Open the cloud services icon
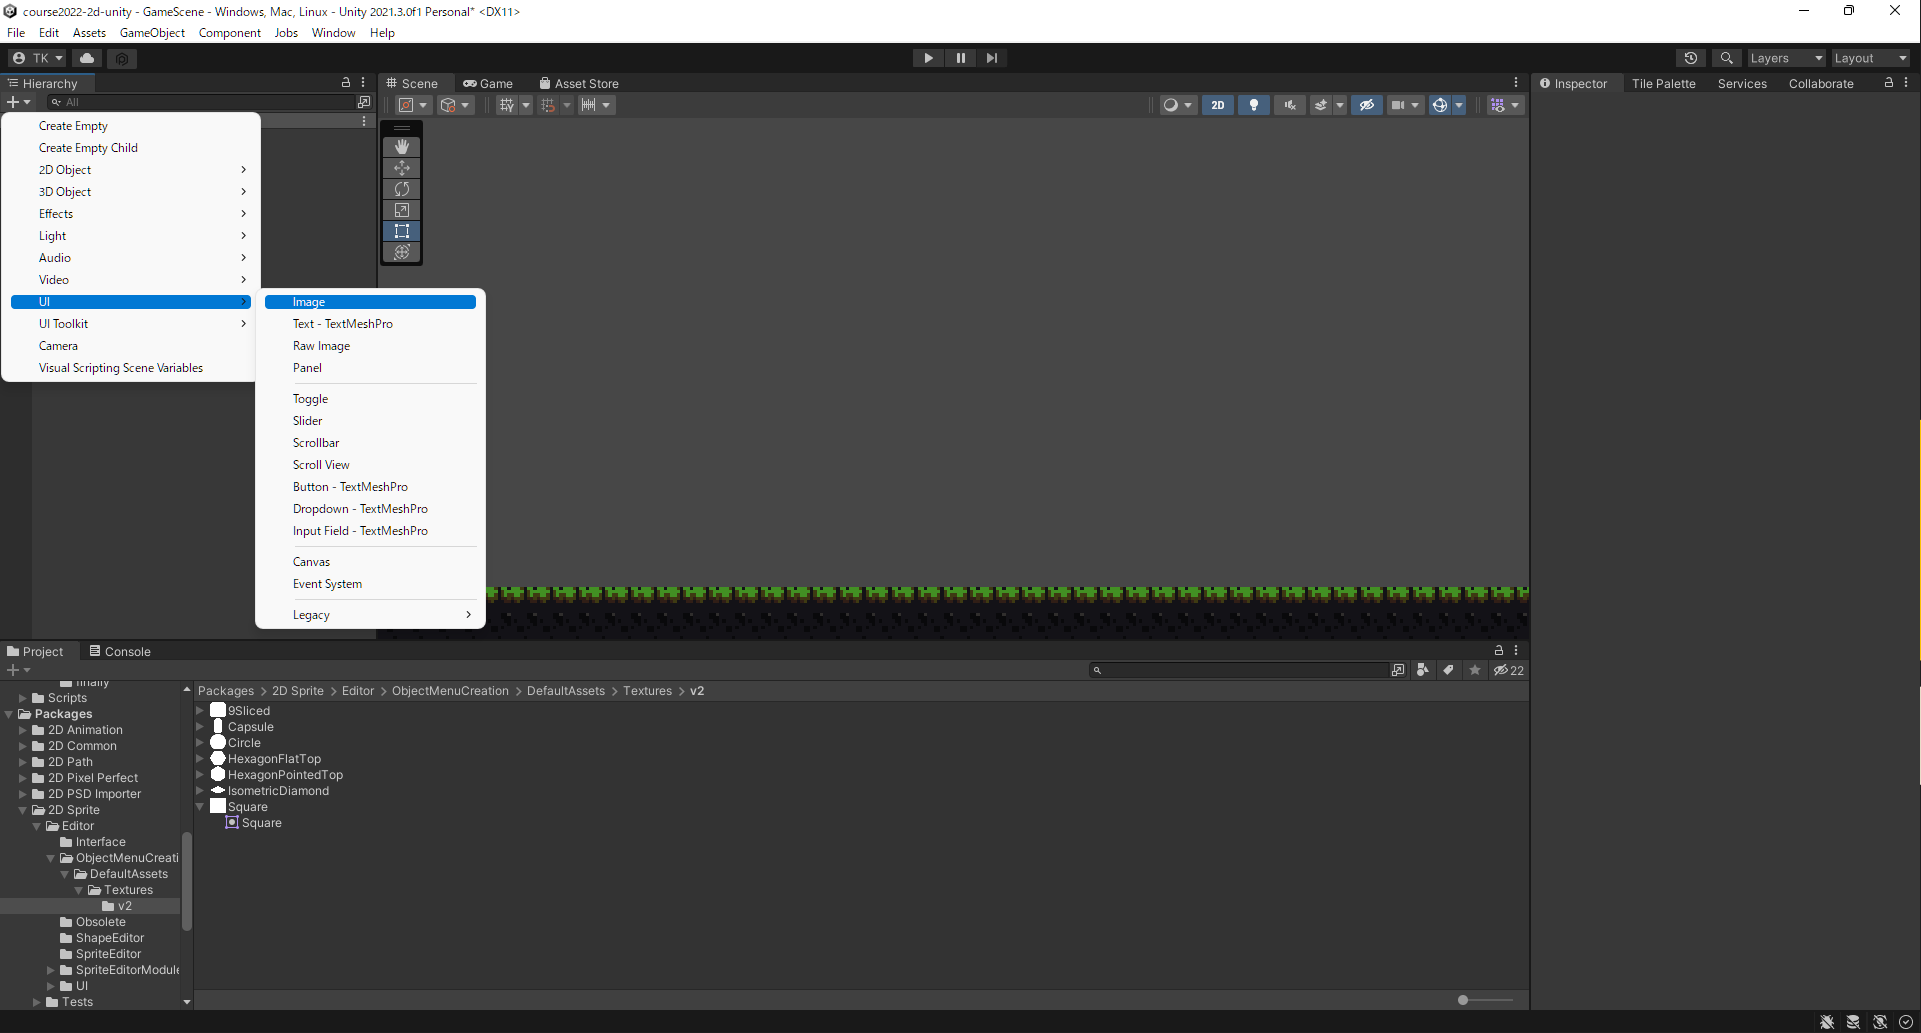The height and width of the screenshot is (1033, 1921). click(87, 58)
